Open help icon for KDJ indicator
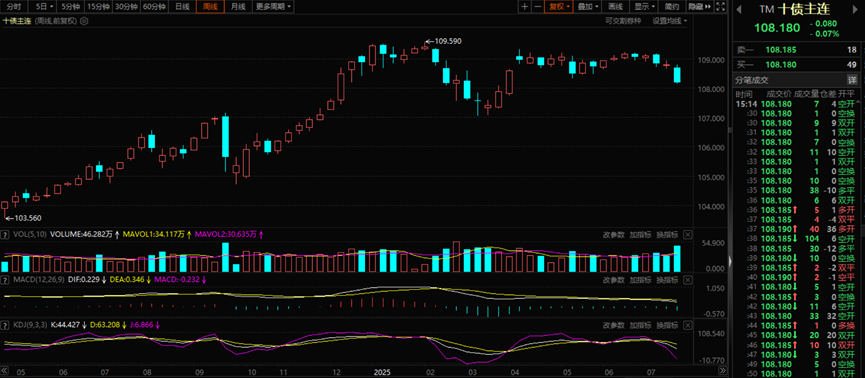865x378 pixels. pyautogui.click(x=6, y=325)
